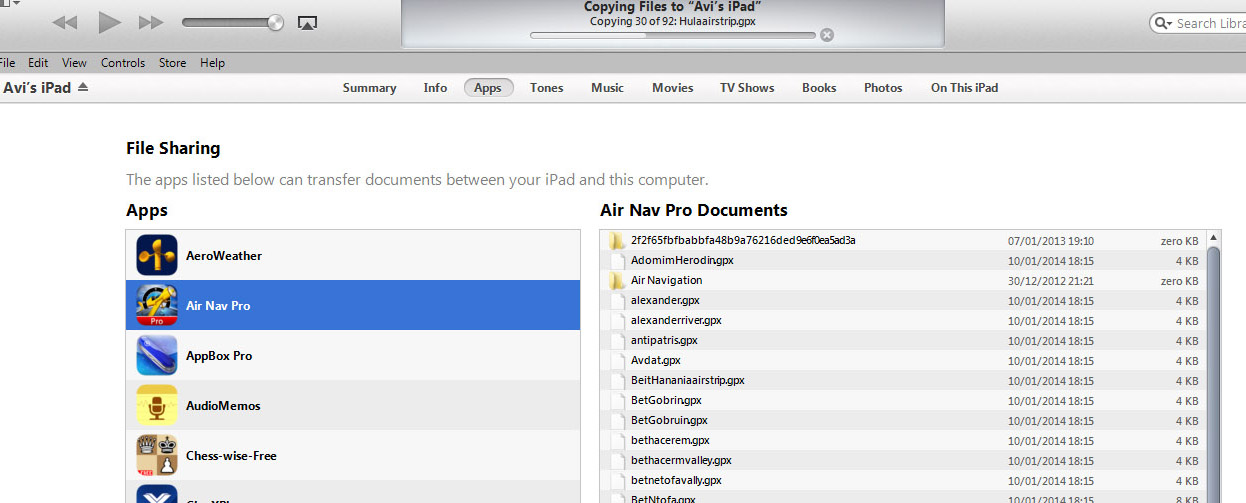Eject Avi's iPad

coord(83,87)
